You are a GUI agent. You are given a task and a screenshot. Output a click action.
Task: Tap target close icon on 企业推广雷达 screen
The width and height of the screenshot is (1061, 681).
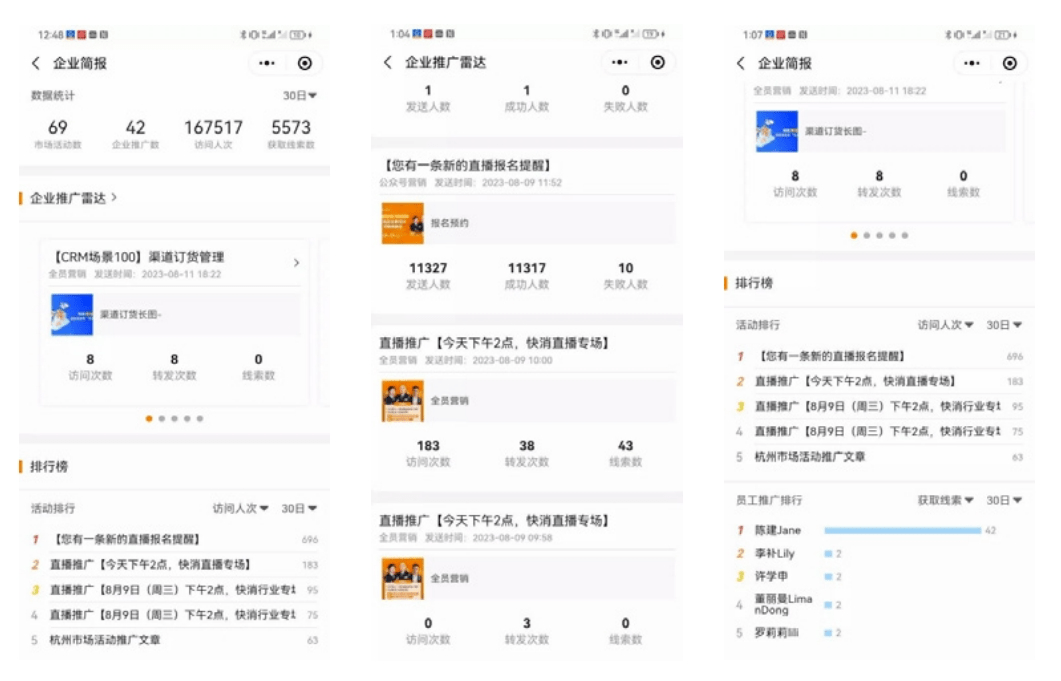658,62
